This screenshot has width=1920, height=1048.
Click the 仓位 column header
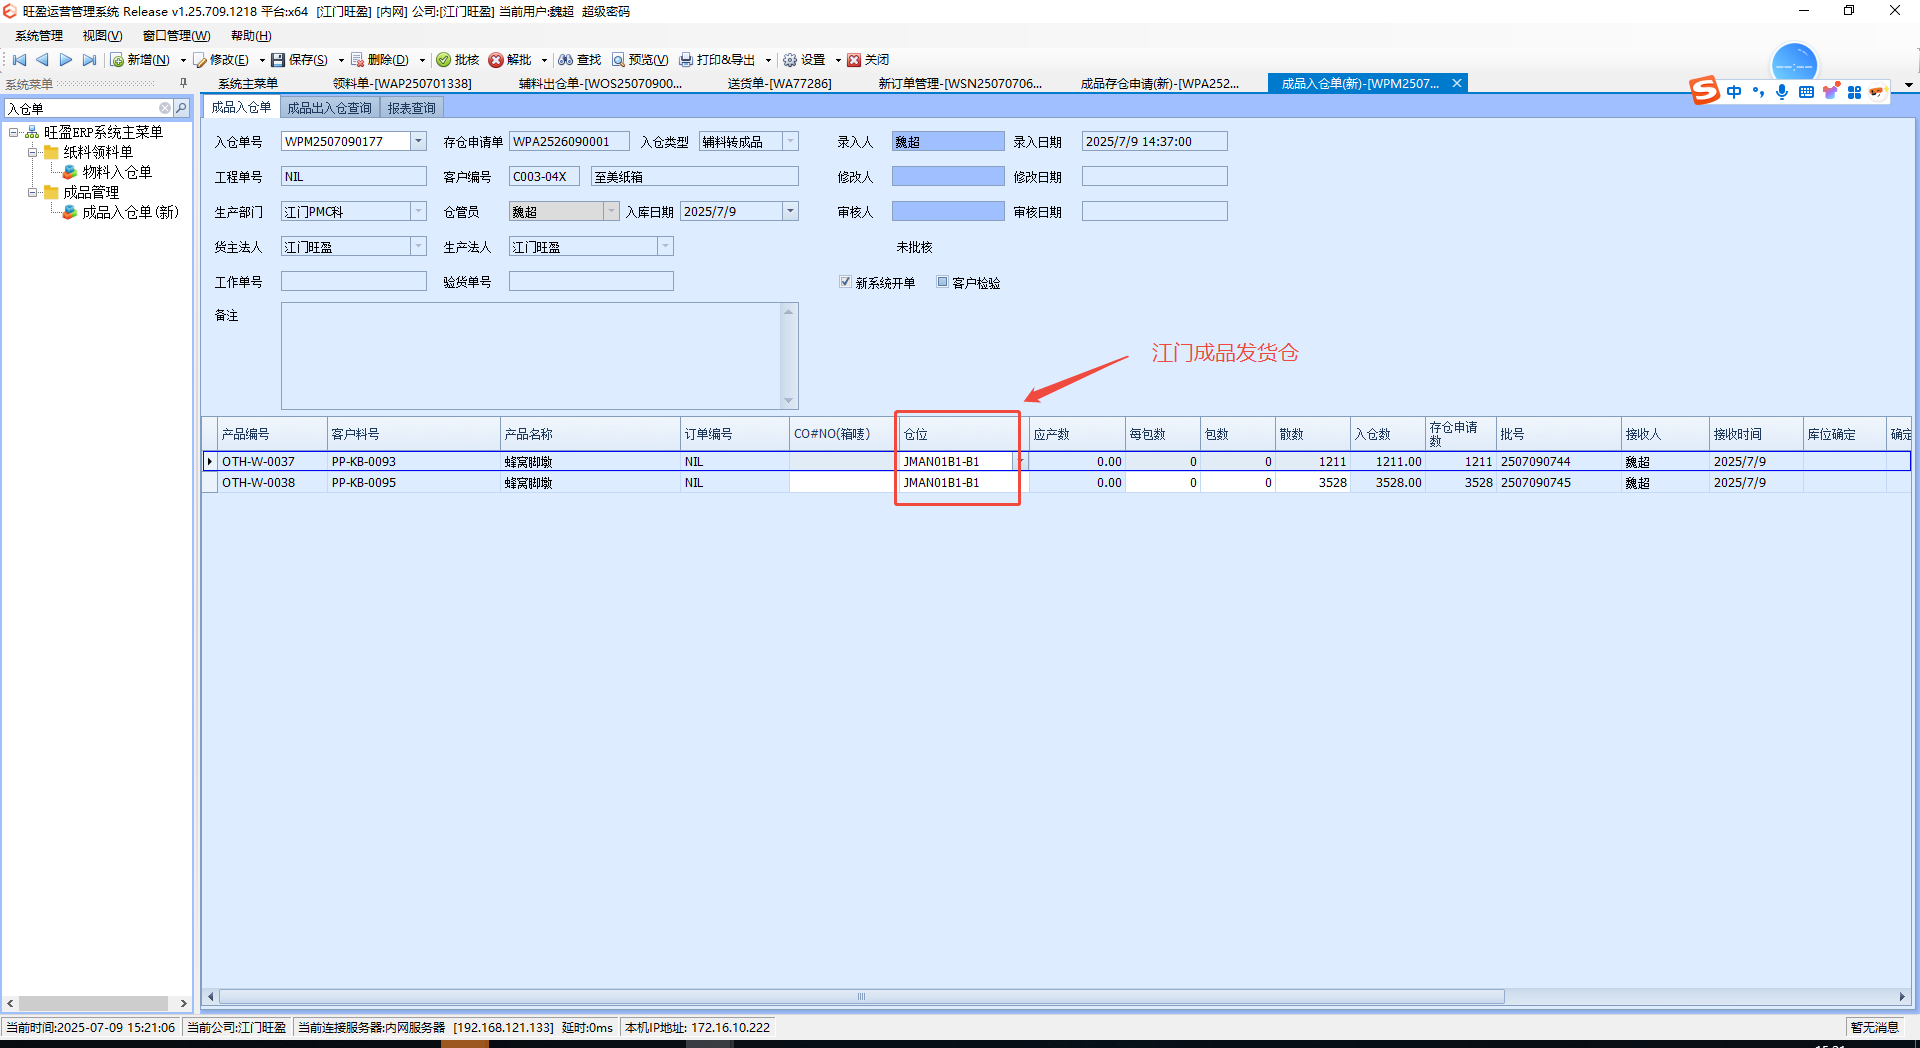point(962,434)
